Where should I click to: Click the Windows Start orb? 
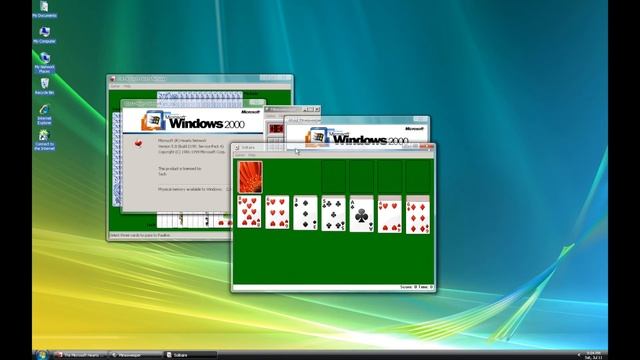(x=41, y=355)
